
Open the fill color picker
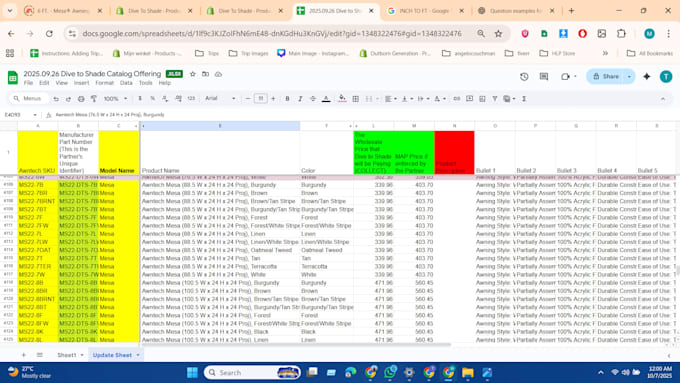tap(342, 99)
